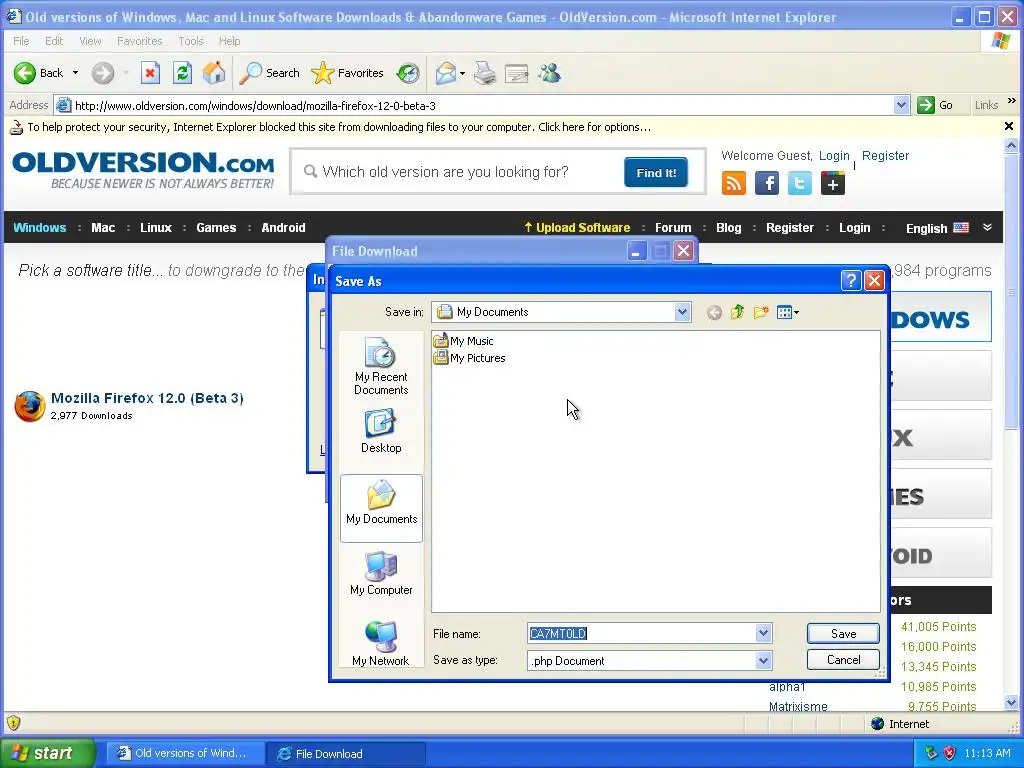Screen dimensions: 1024x768
Task: Open the Search pane in IE toolbar
Action: pyautogui.click(x=269, y=73)
